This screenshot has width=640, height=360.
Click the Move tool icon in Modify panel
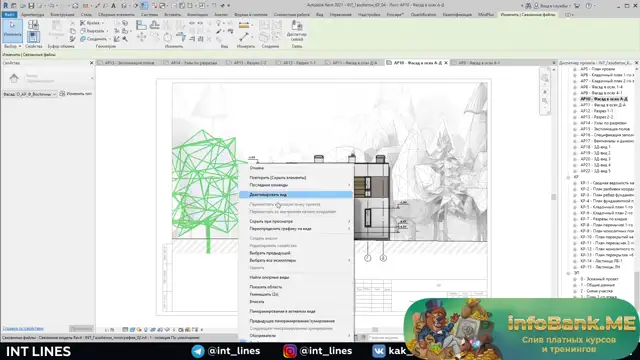click(142, 37)
